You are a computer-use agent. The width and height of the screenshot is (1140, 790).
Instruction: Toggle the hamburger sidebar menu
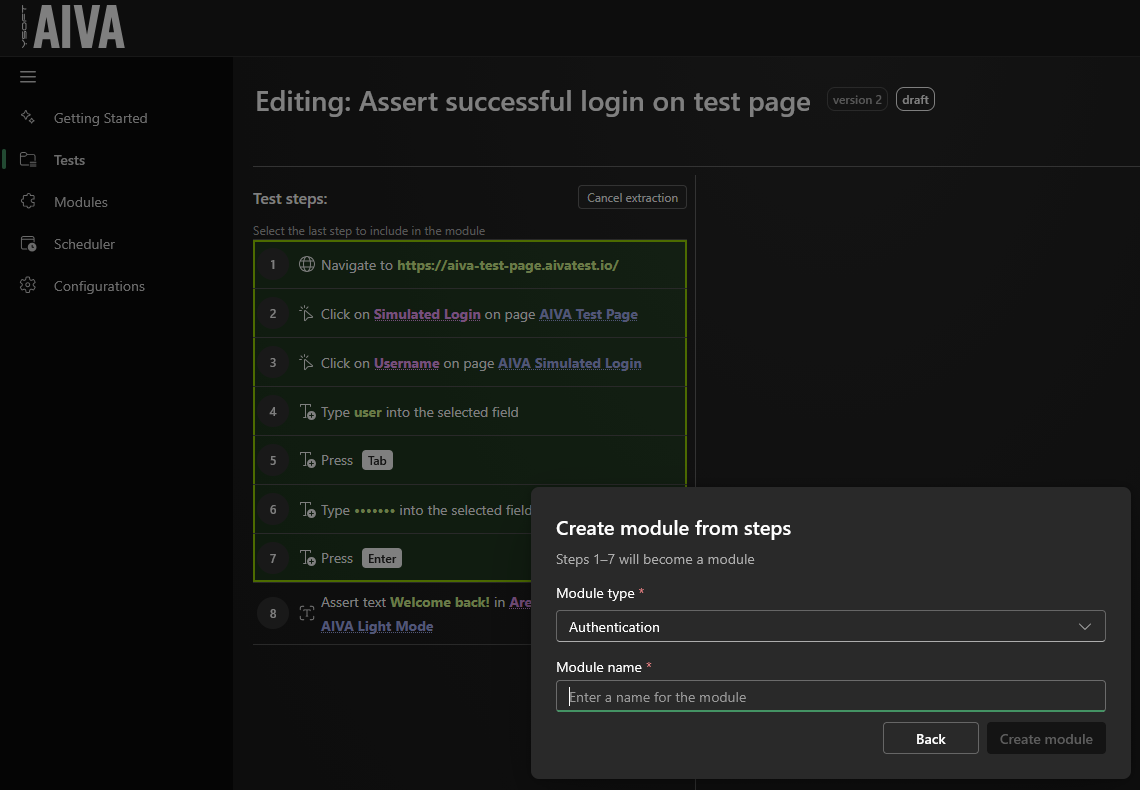tap(28, 76)
